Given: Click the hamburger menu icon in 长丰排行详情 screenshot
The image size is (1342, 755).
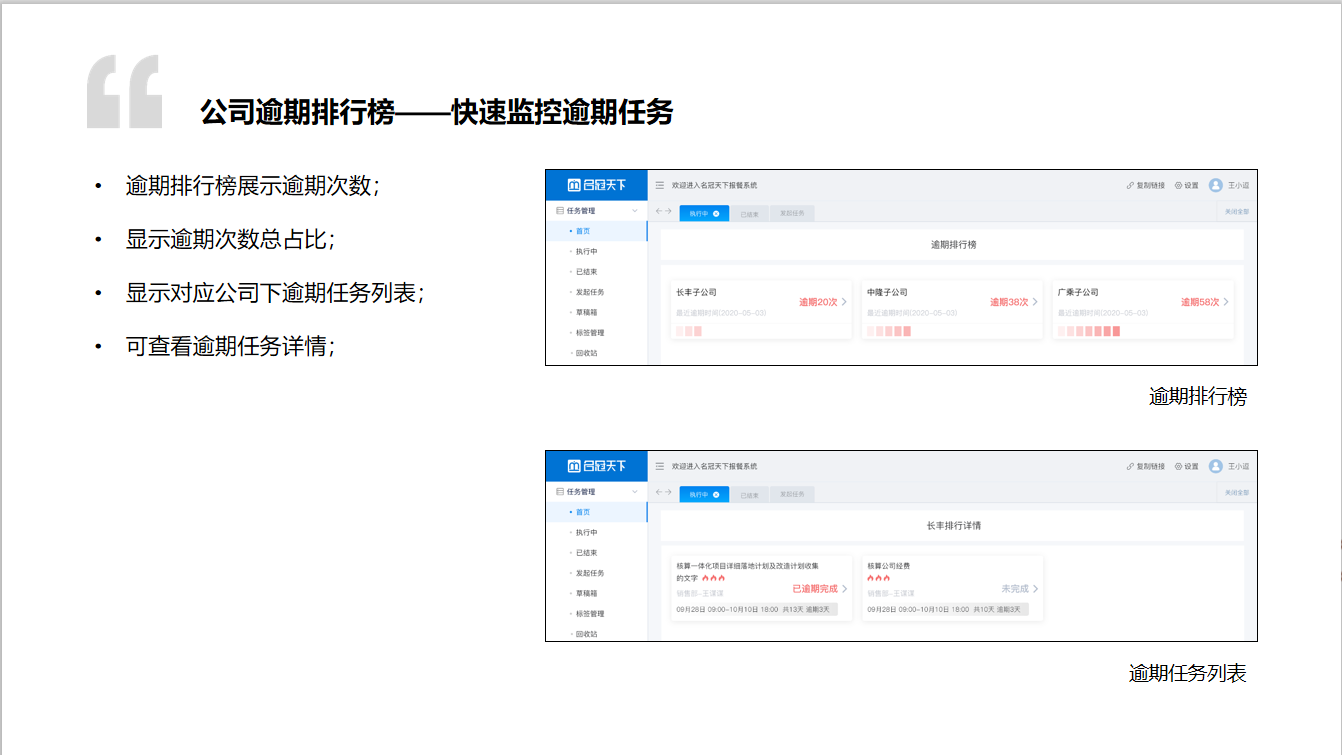Looking at the screenshot, I should click(x=660, y=466).
